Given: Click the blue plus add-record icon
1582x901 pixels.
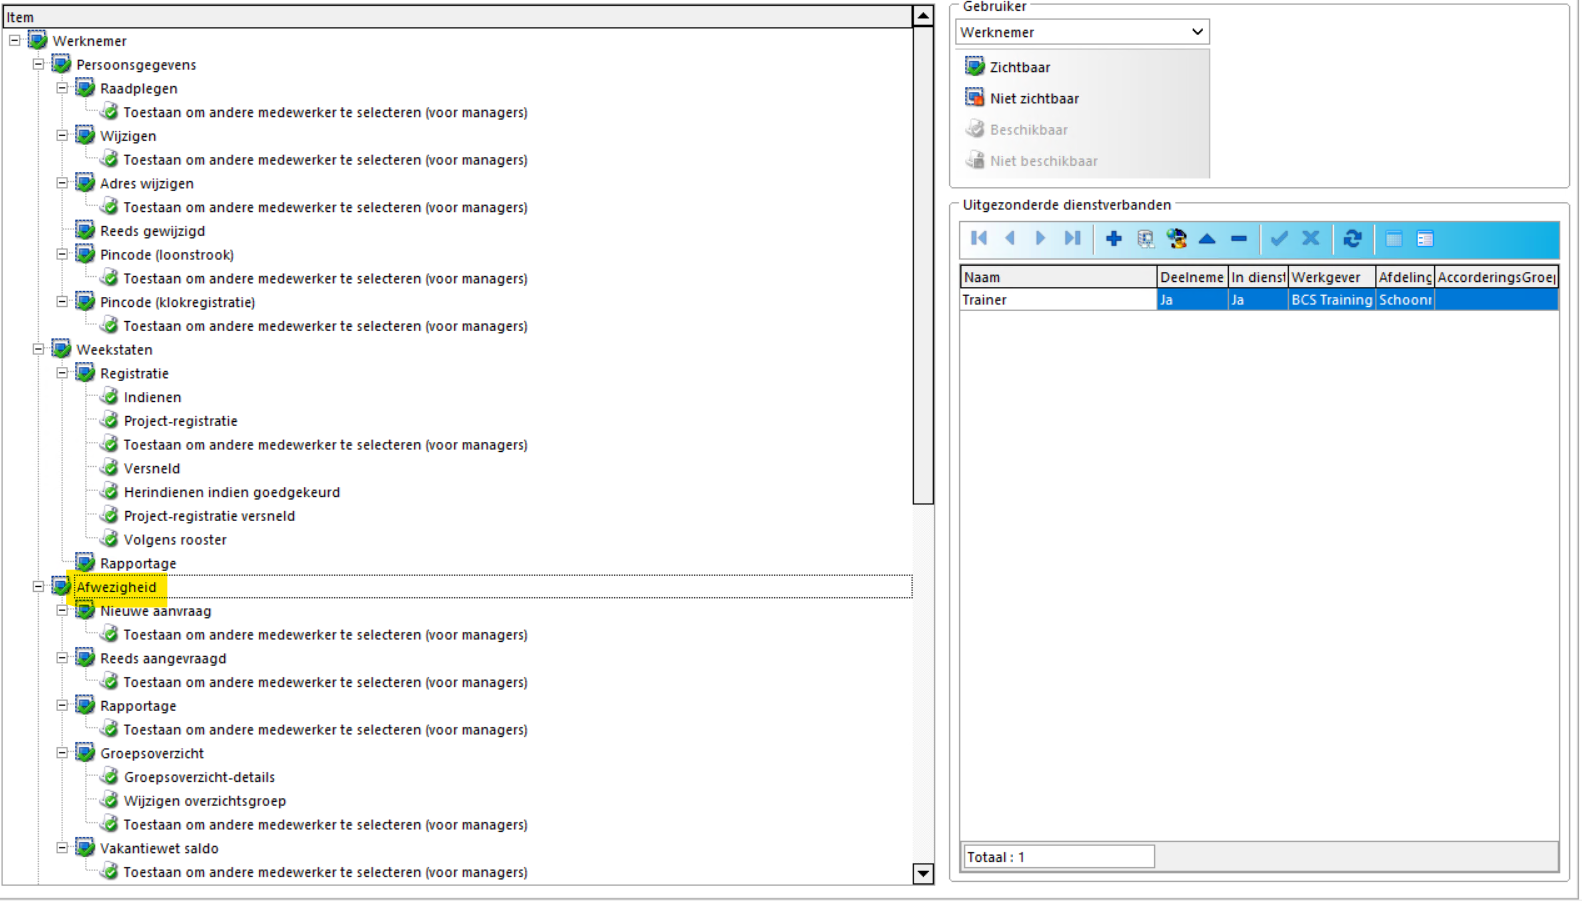Looking at the screenshot, I should pyautogui.click(x=1113, y=239).
